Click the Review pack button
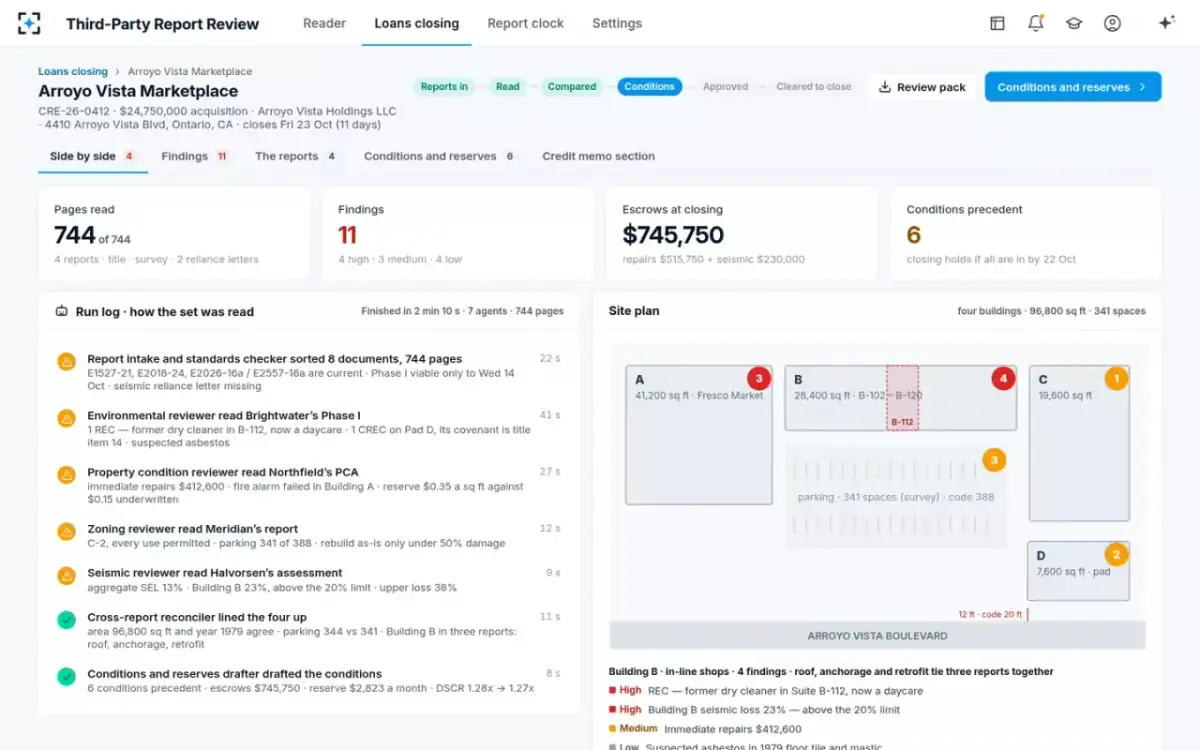This screenshot has width=1200, height=750. pyautogui.click(x=922, y=87)
